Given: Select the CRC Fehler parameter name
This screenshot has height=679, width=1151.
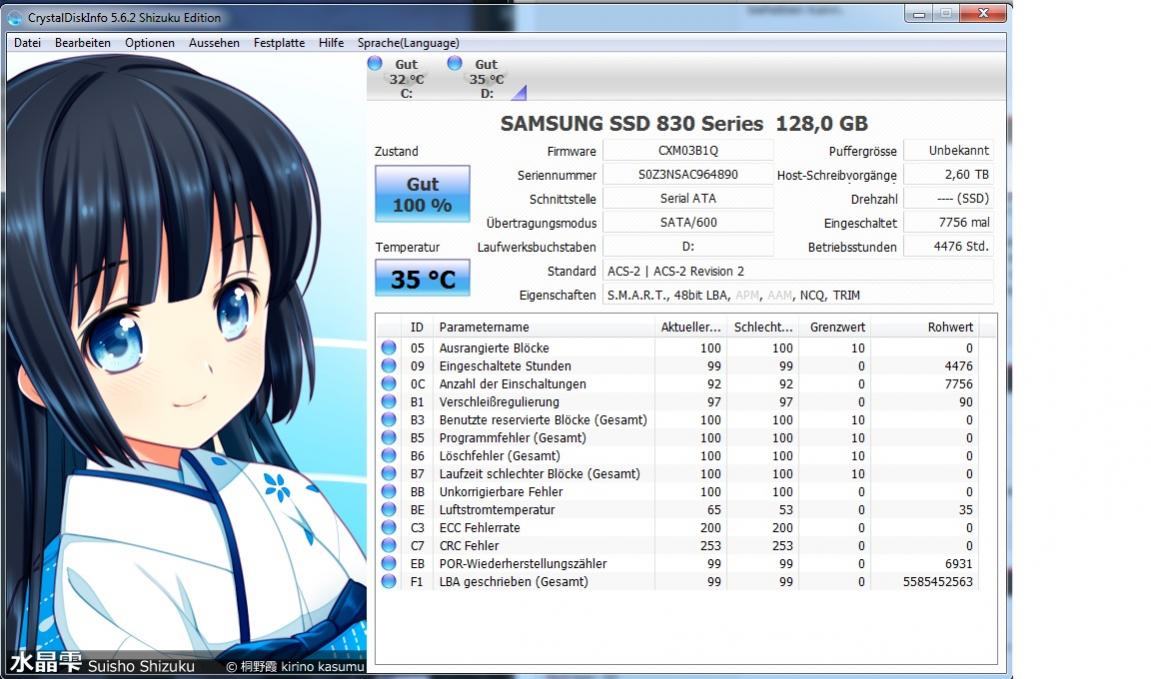Looking at the screenshot, I should [x=469, y=545].
